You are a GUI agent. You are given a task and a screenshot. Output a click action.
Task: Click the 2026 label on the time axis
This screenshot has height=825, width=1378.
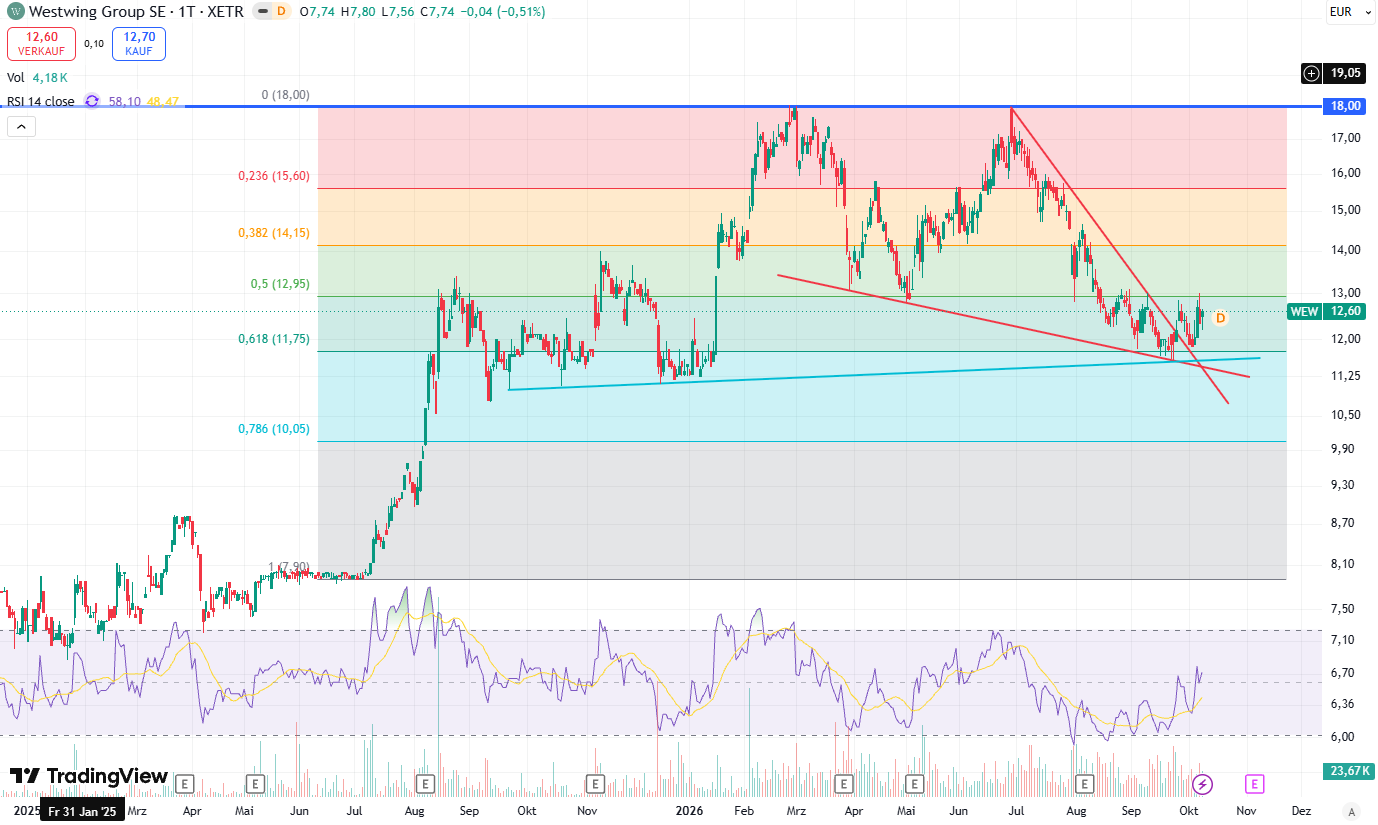688,811
